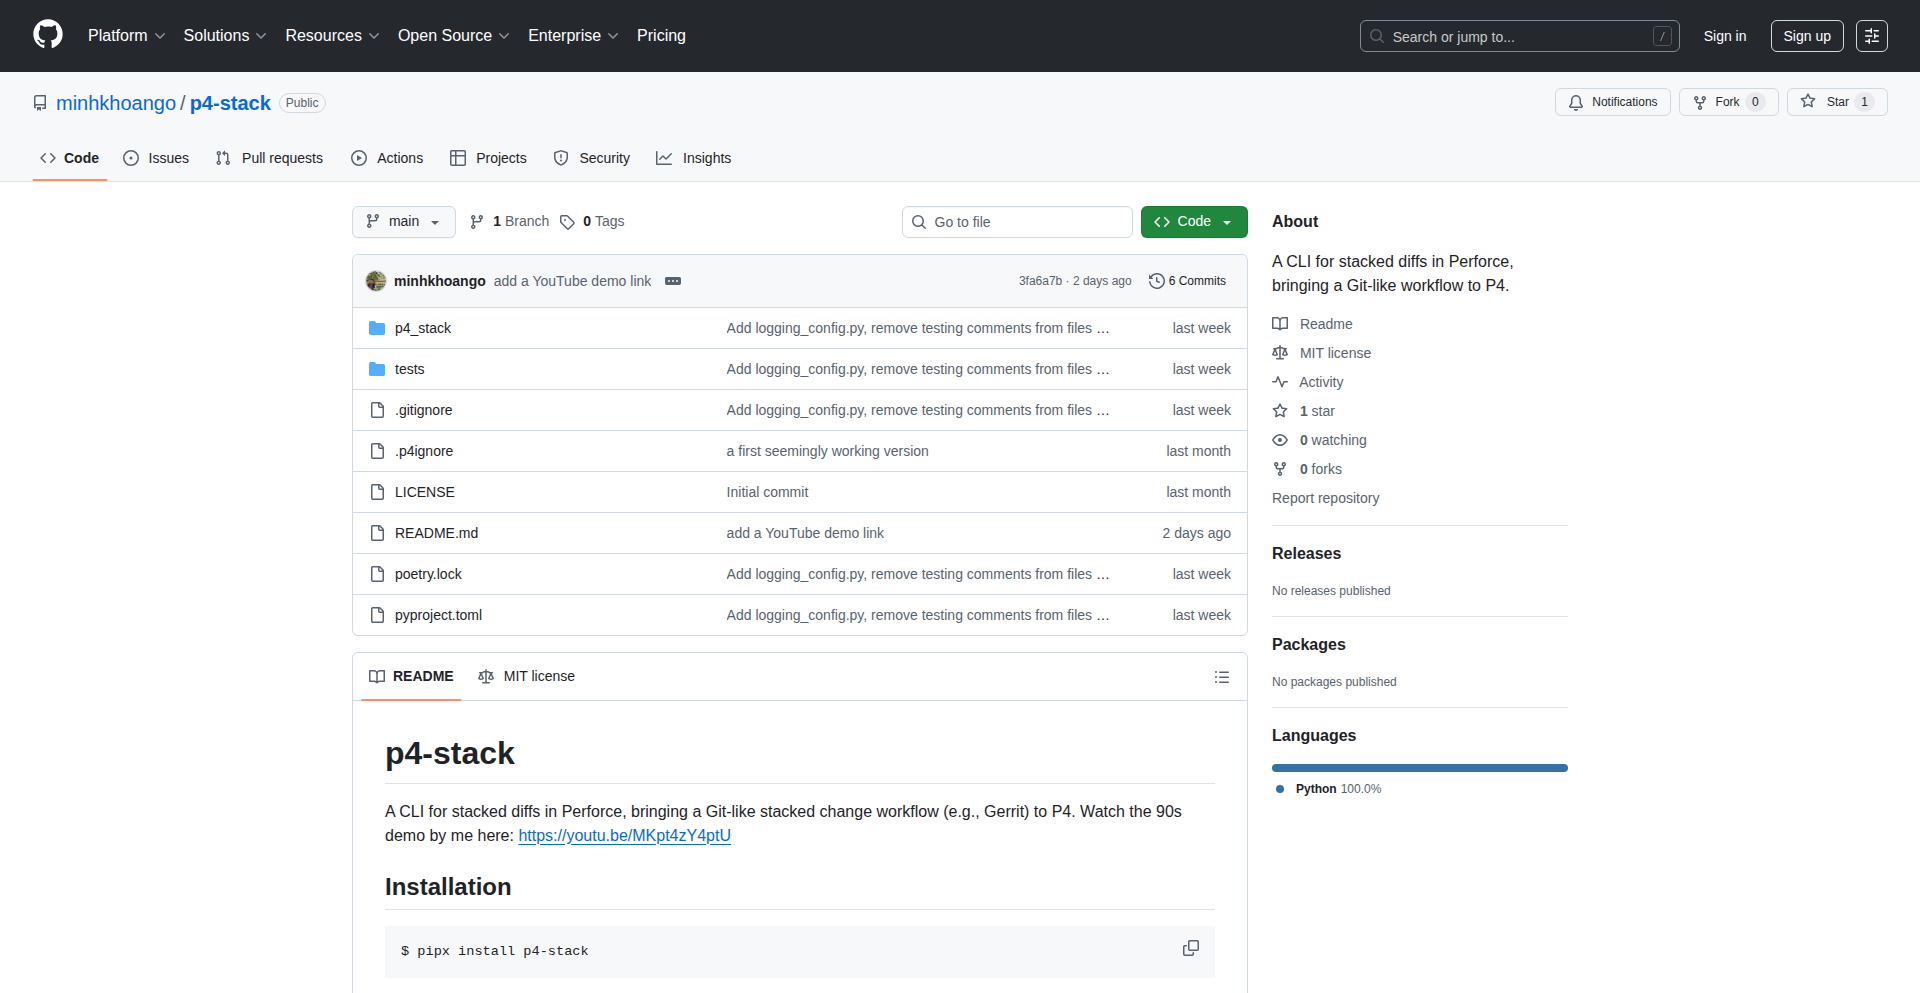Click the Issues tab icon
The height and width of the screenshot is (993, 1920).
[x=131, y=158]
